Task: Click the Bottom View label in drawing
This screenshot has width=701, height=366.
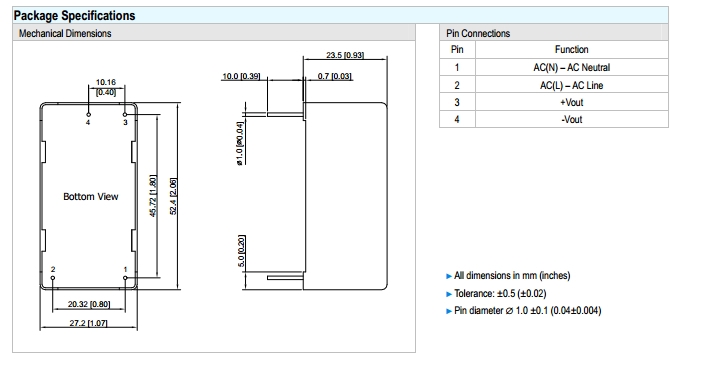Action: tap(91, 197)
